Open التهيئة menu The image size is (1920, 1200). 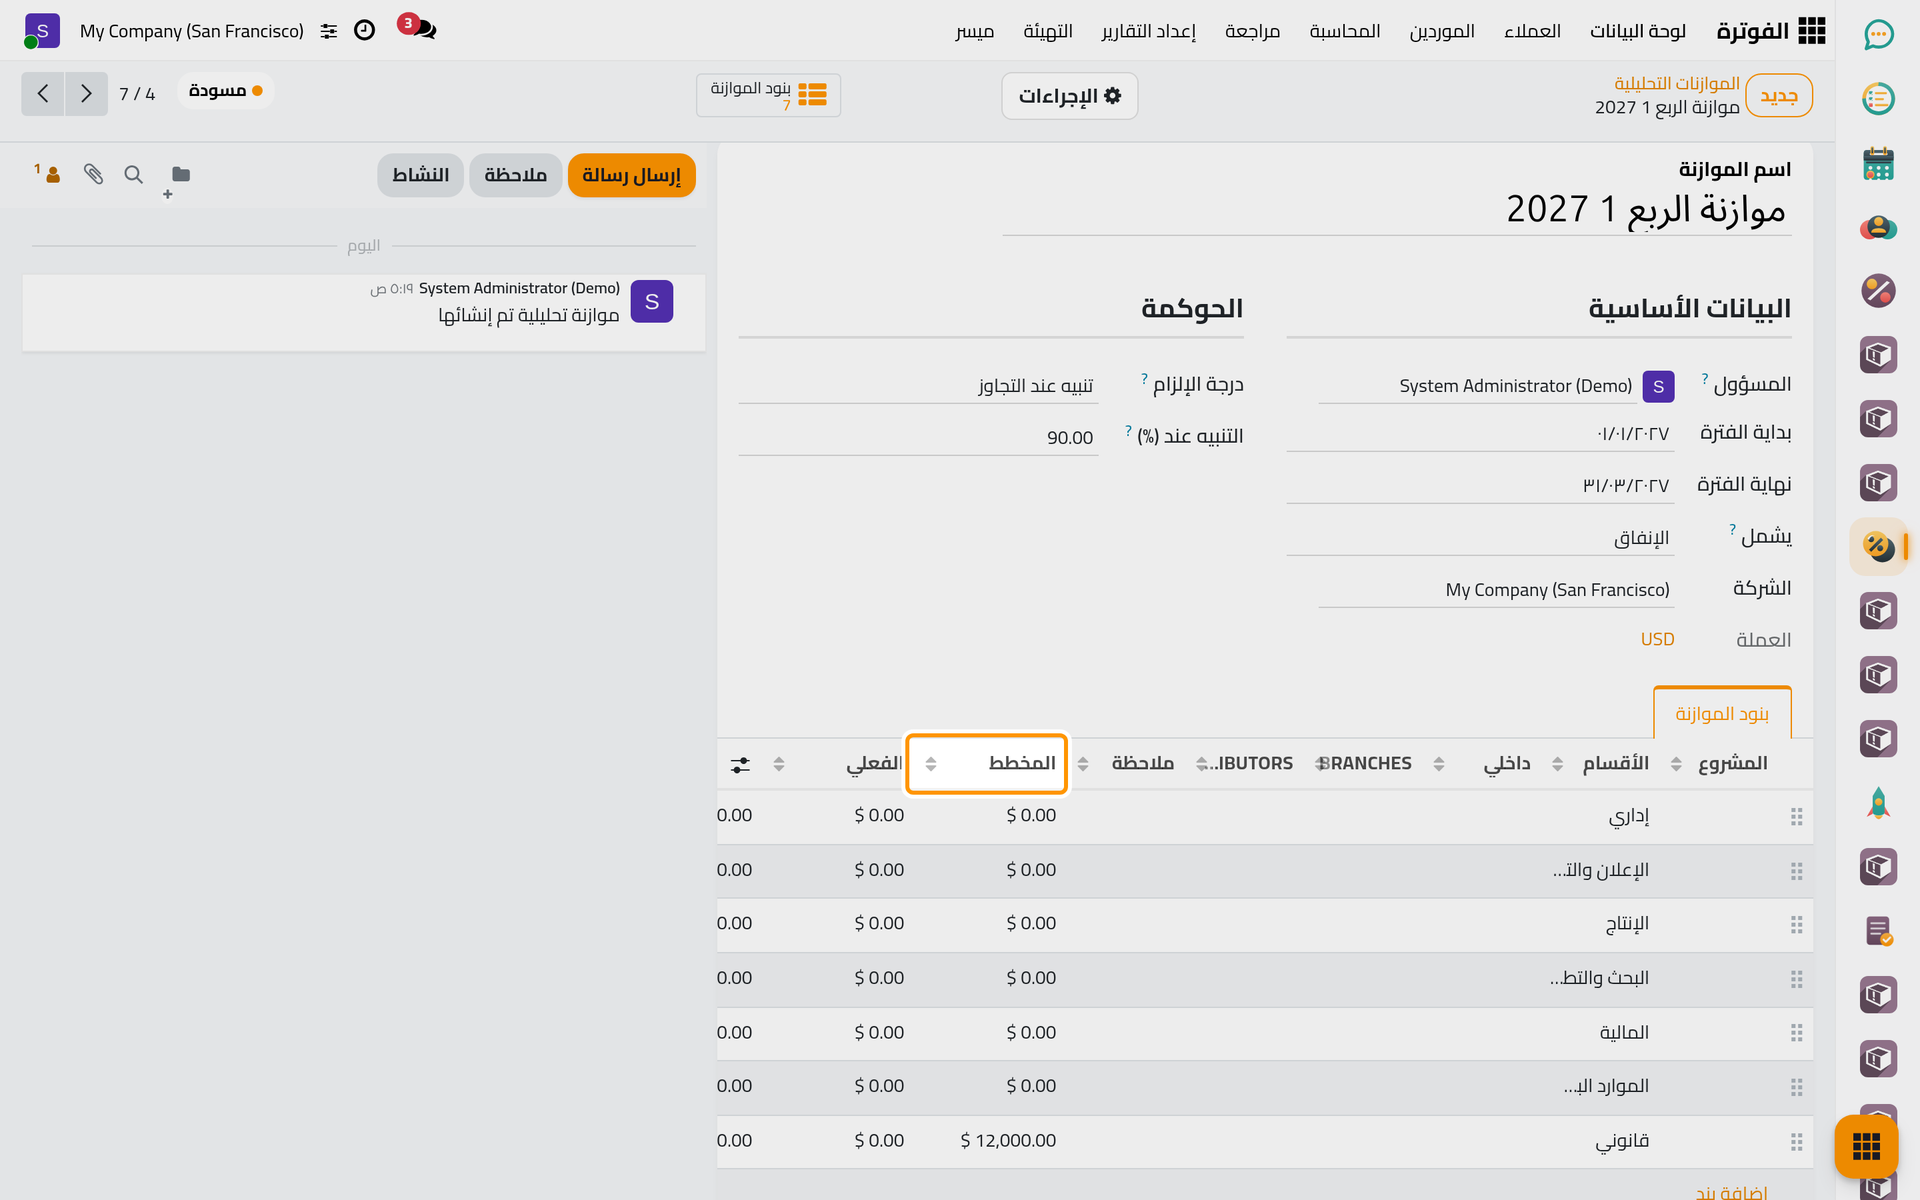pyautogui.click(x=1047, y=31)
